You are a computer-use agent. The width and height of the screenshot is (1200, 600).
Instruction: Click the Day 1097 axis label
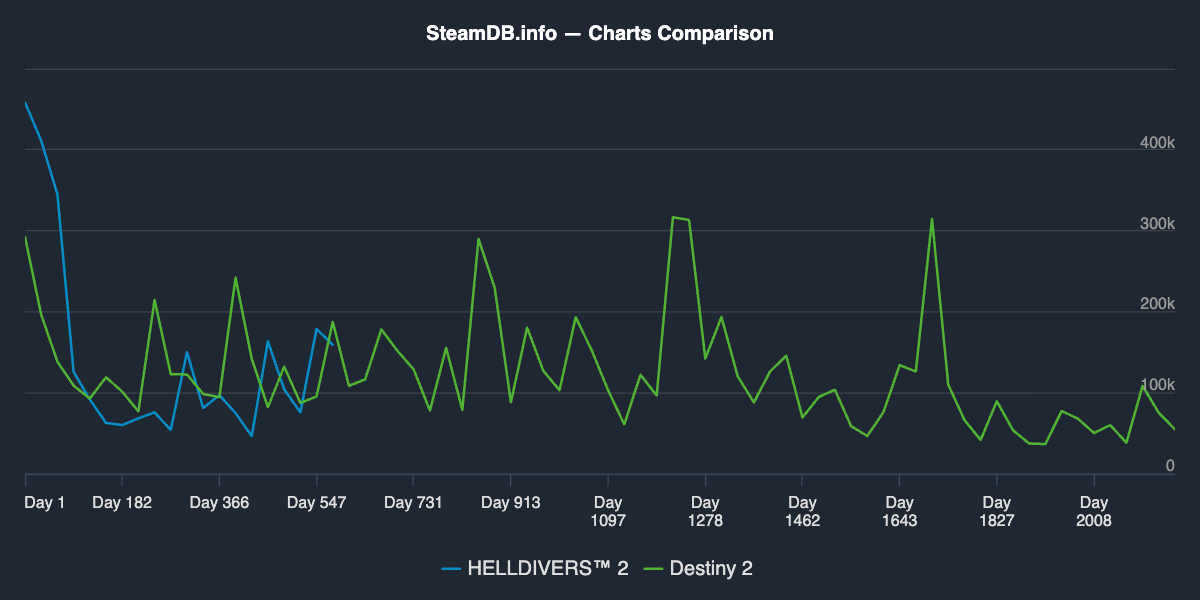coord(608,511)
